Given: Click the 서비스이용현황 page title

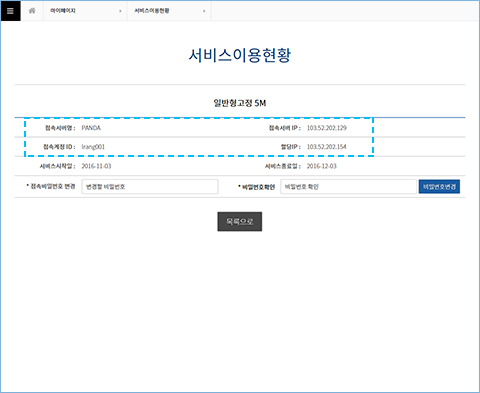Looking at the screenshot, I should (x=240, y=55).
